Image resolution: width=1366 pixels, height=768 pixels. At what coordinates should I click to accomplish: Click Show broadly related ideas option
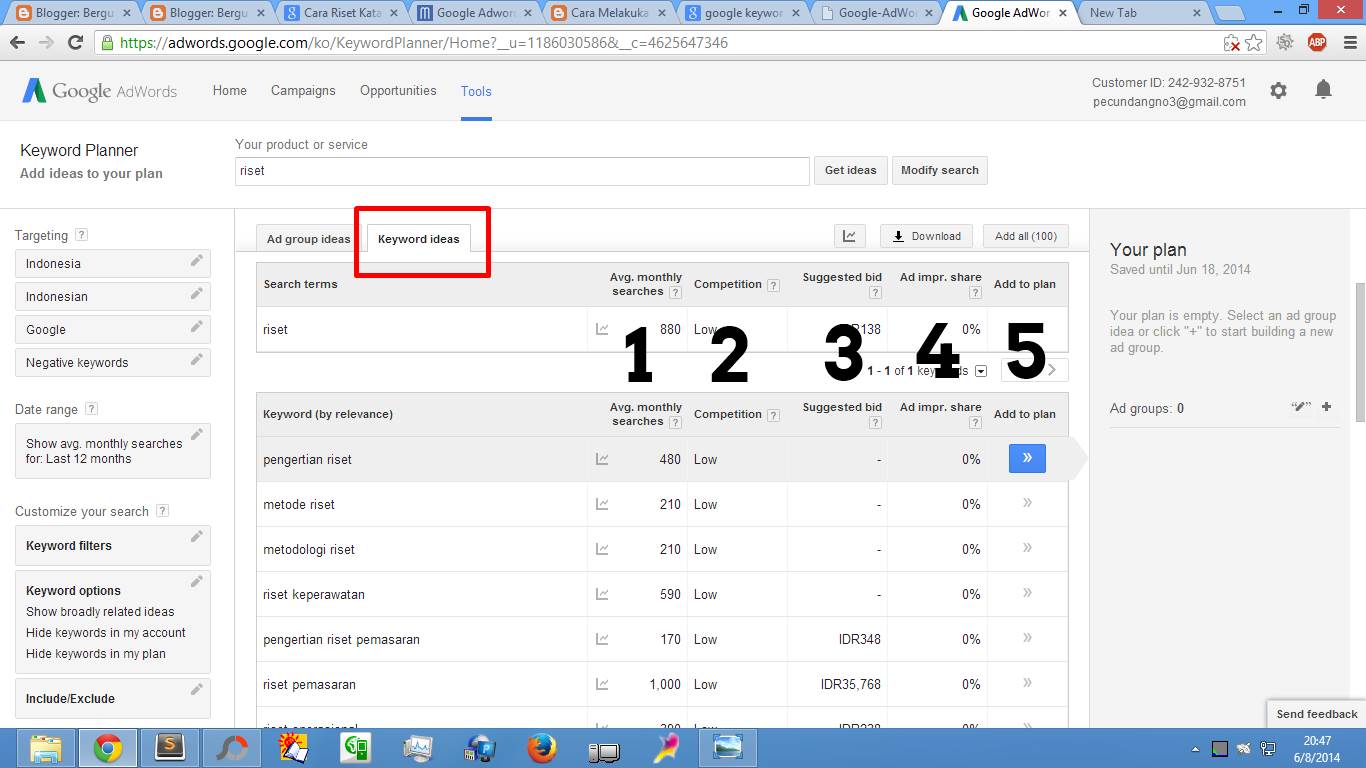(x=100, y=612)
